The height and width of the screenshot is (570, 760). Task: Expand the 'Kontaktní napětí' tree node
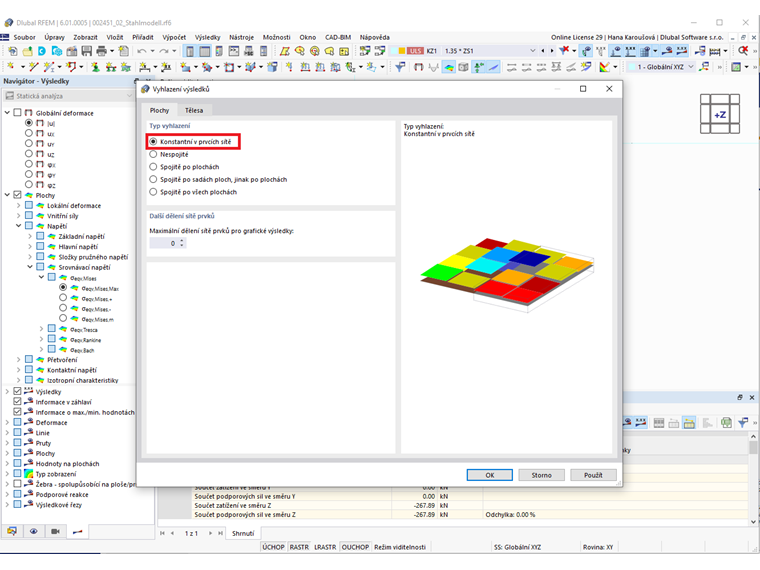point(18,370)
